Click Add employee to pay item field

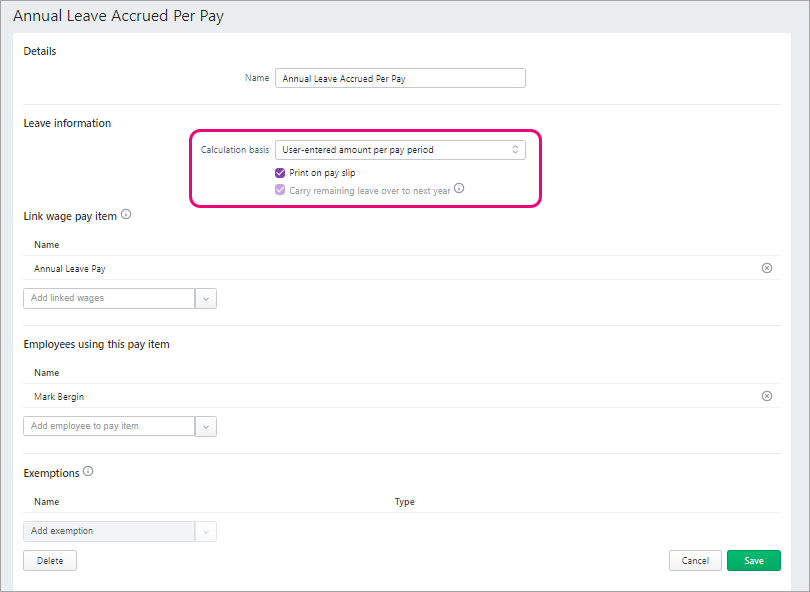click(108, 426)
